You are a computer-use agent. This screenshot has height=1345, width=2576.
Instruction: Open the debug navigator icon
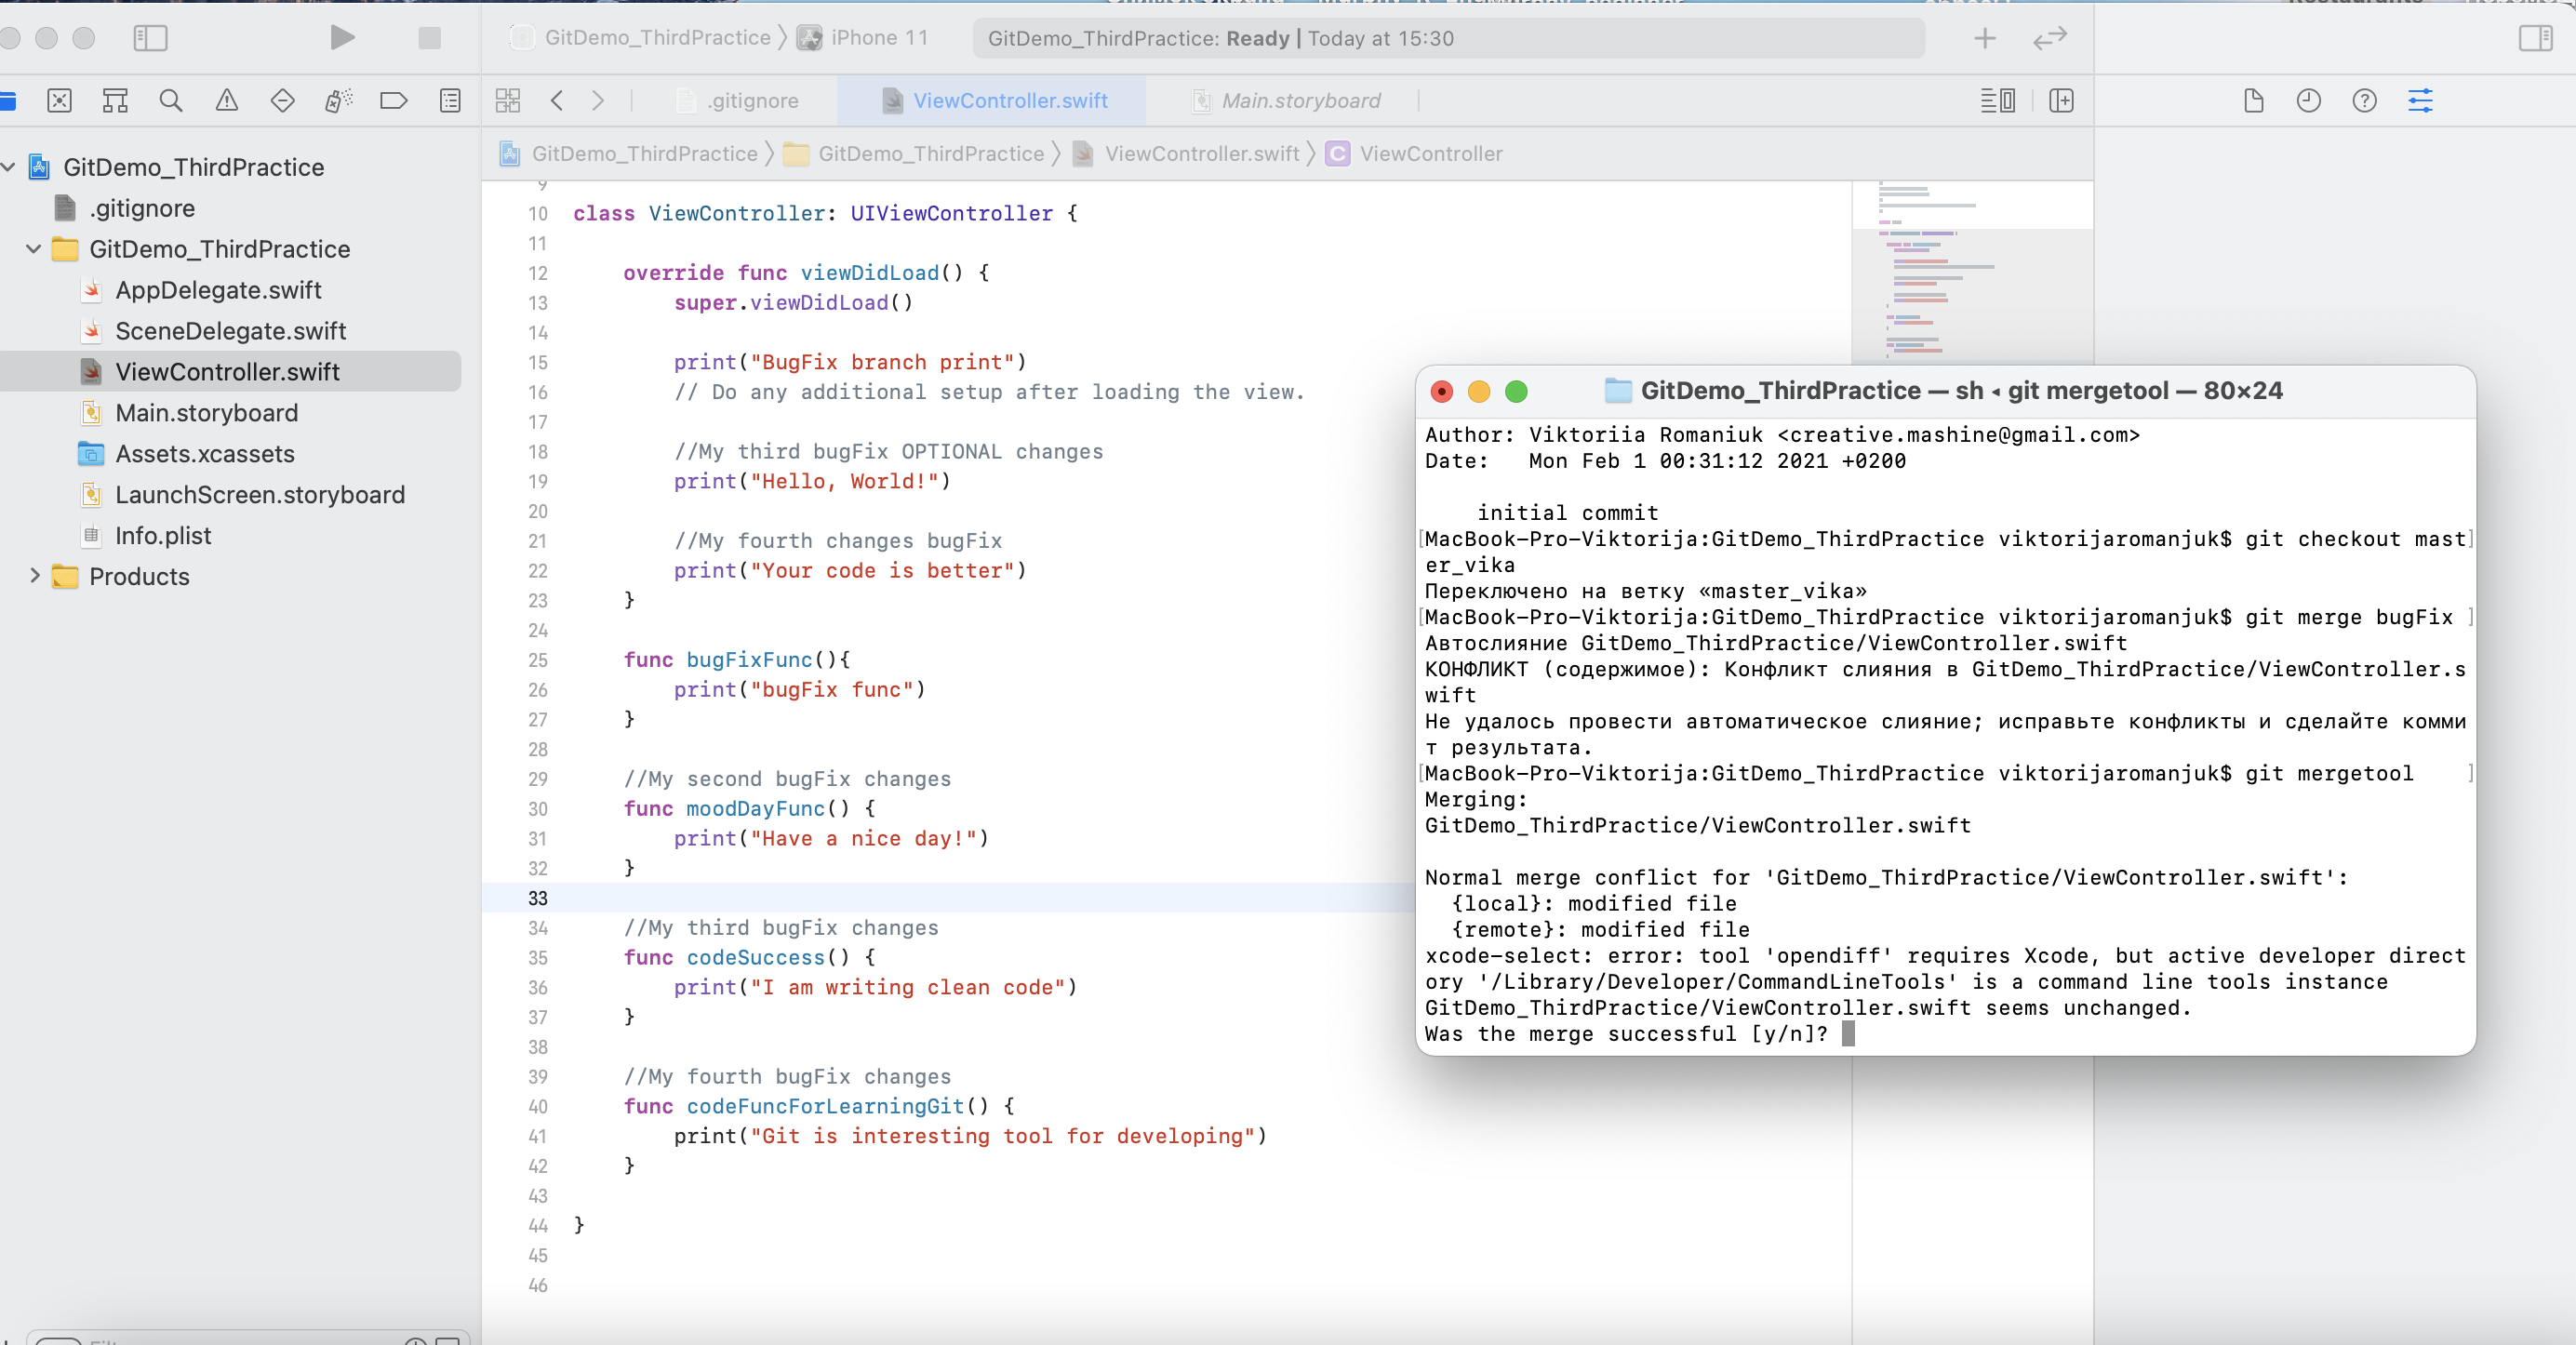pos(339,100)
